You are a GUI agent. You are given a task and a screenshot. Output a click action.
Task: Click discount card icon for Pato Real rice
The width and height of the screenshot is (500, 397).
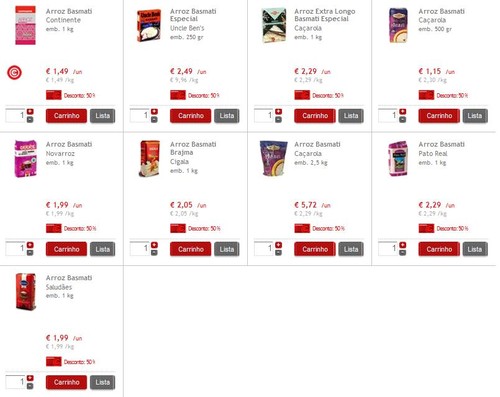tap(426, 228)
